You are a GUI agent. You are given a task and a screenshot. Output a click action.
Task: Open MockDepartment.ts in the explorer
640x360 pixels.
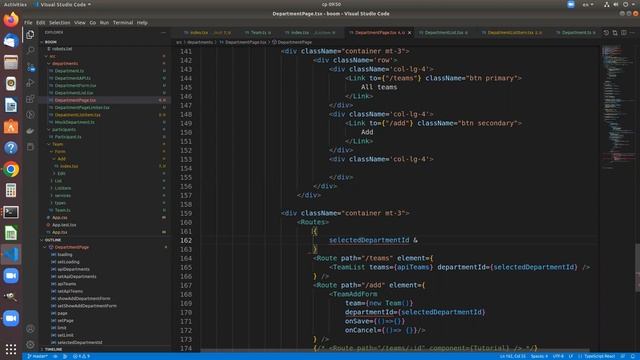pyautogui.click(x=75, y=122)
